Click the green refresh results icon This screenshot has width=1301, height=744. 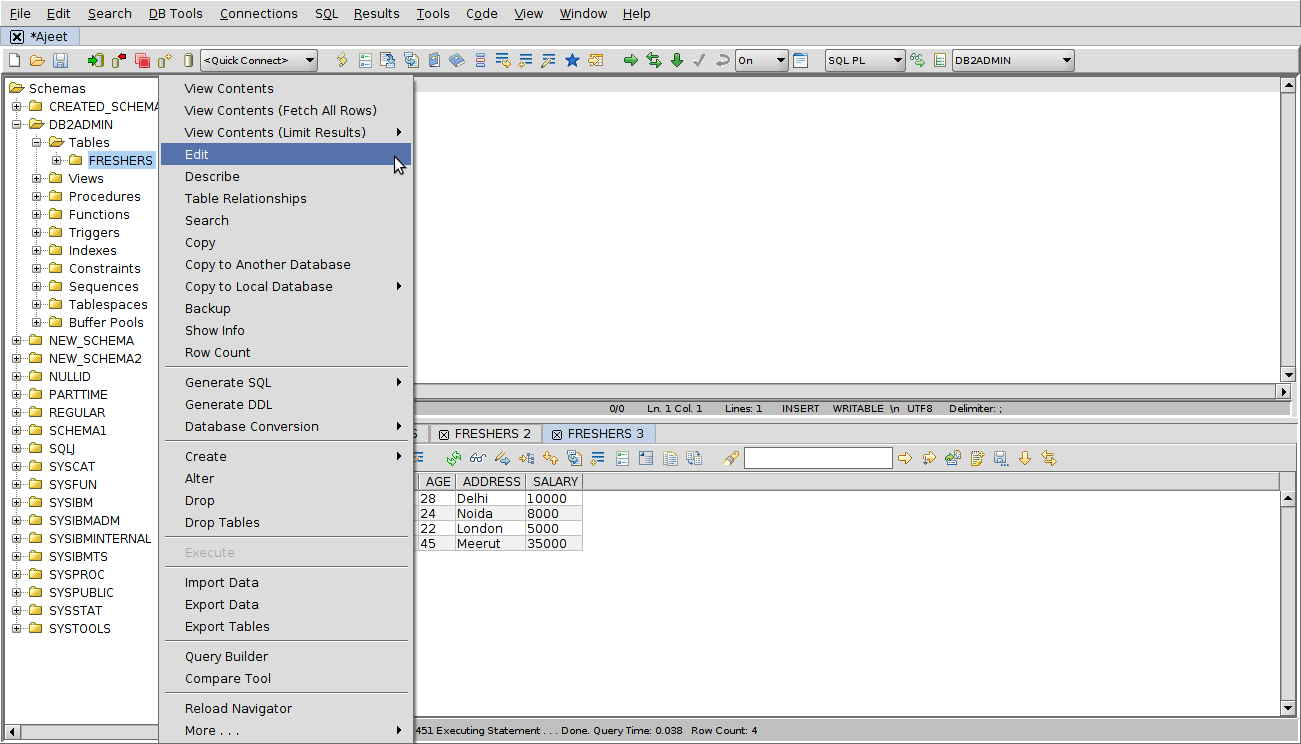[454, 458]
